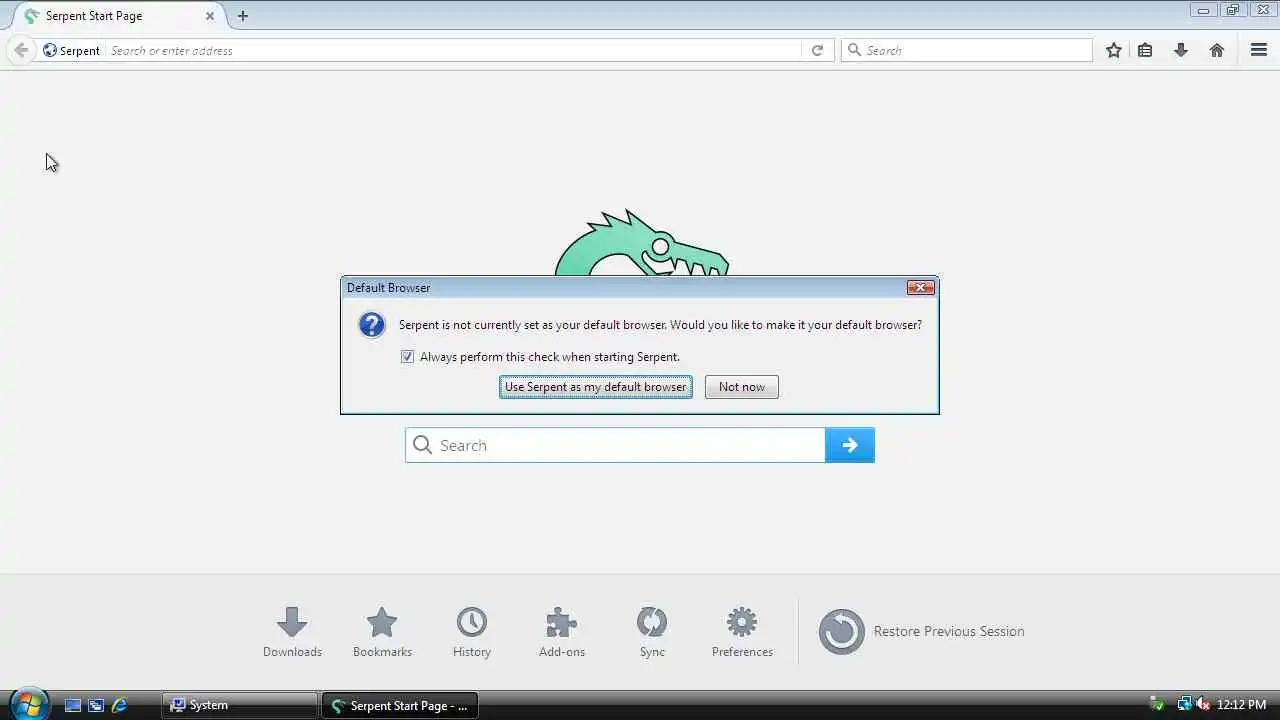Click Switch between windows quick launch icon
The width and height of the screenshot is (1280, 720).
coord(96,705)
